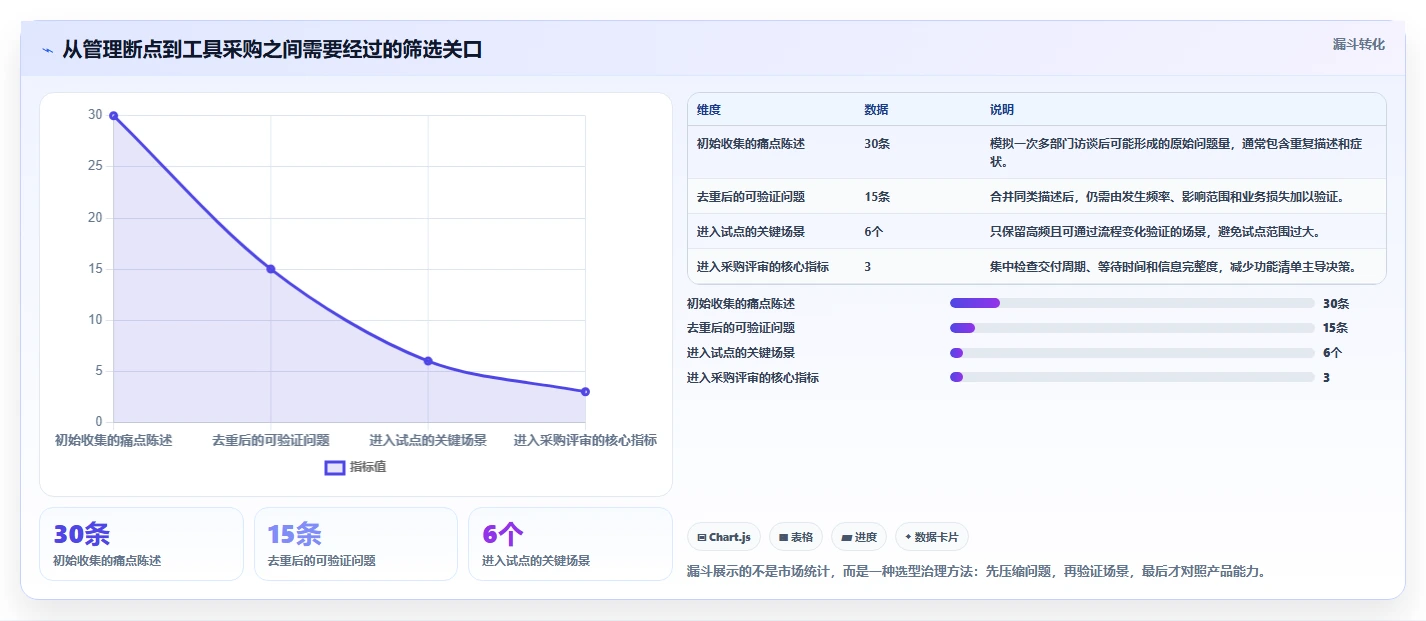Click the description starting 模拟一次多部门访谈
This screenshot has height=621, width=1426.
point(1176,152)
